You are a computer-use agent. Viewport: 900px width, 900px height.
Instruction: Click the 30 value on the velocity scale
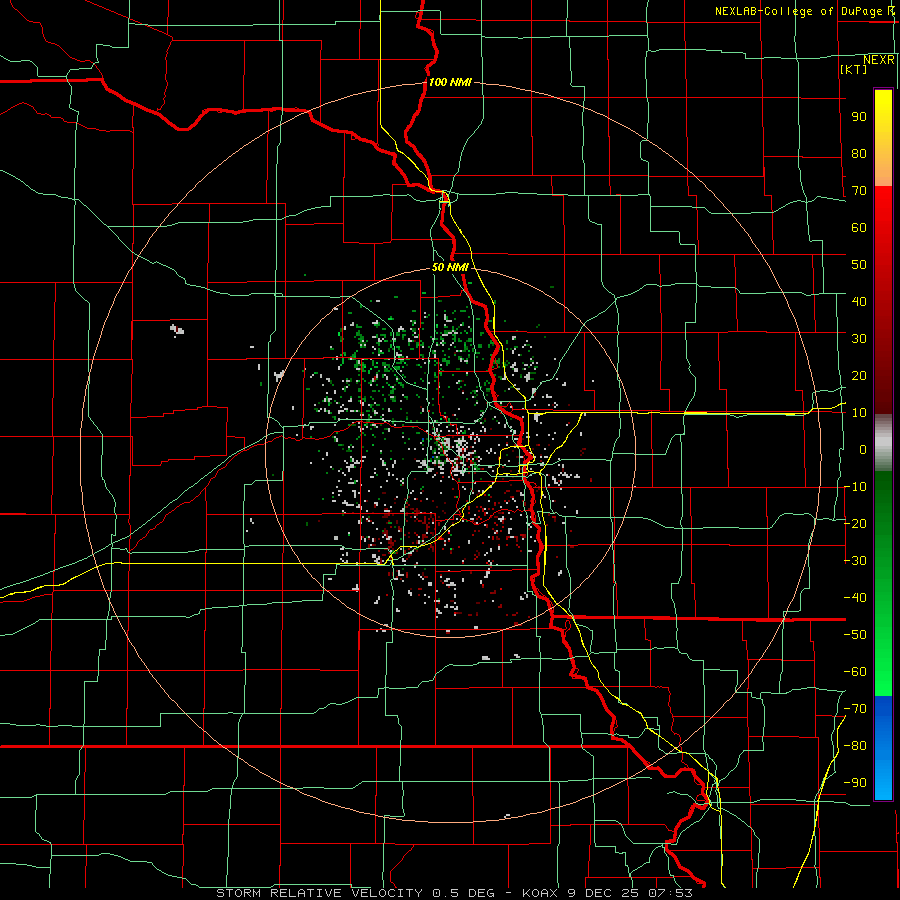[859, 339]
